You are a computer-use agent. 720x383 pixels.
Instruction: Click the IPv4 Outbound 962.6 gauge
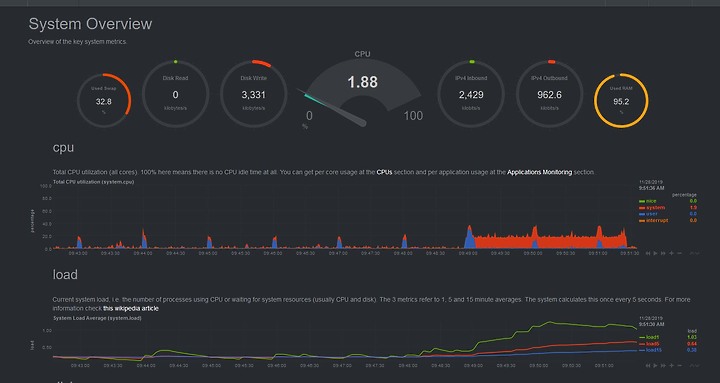550,95
